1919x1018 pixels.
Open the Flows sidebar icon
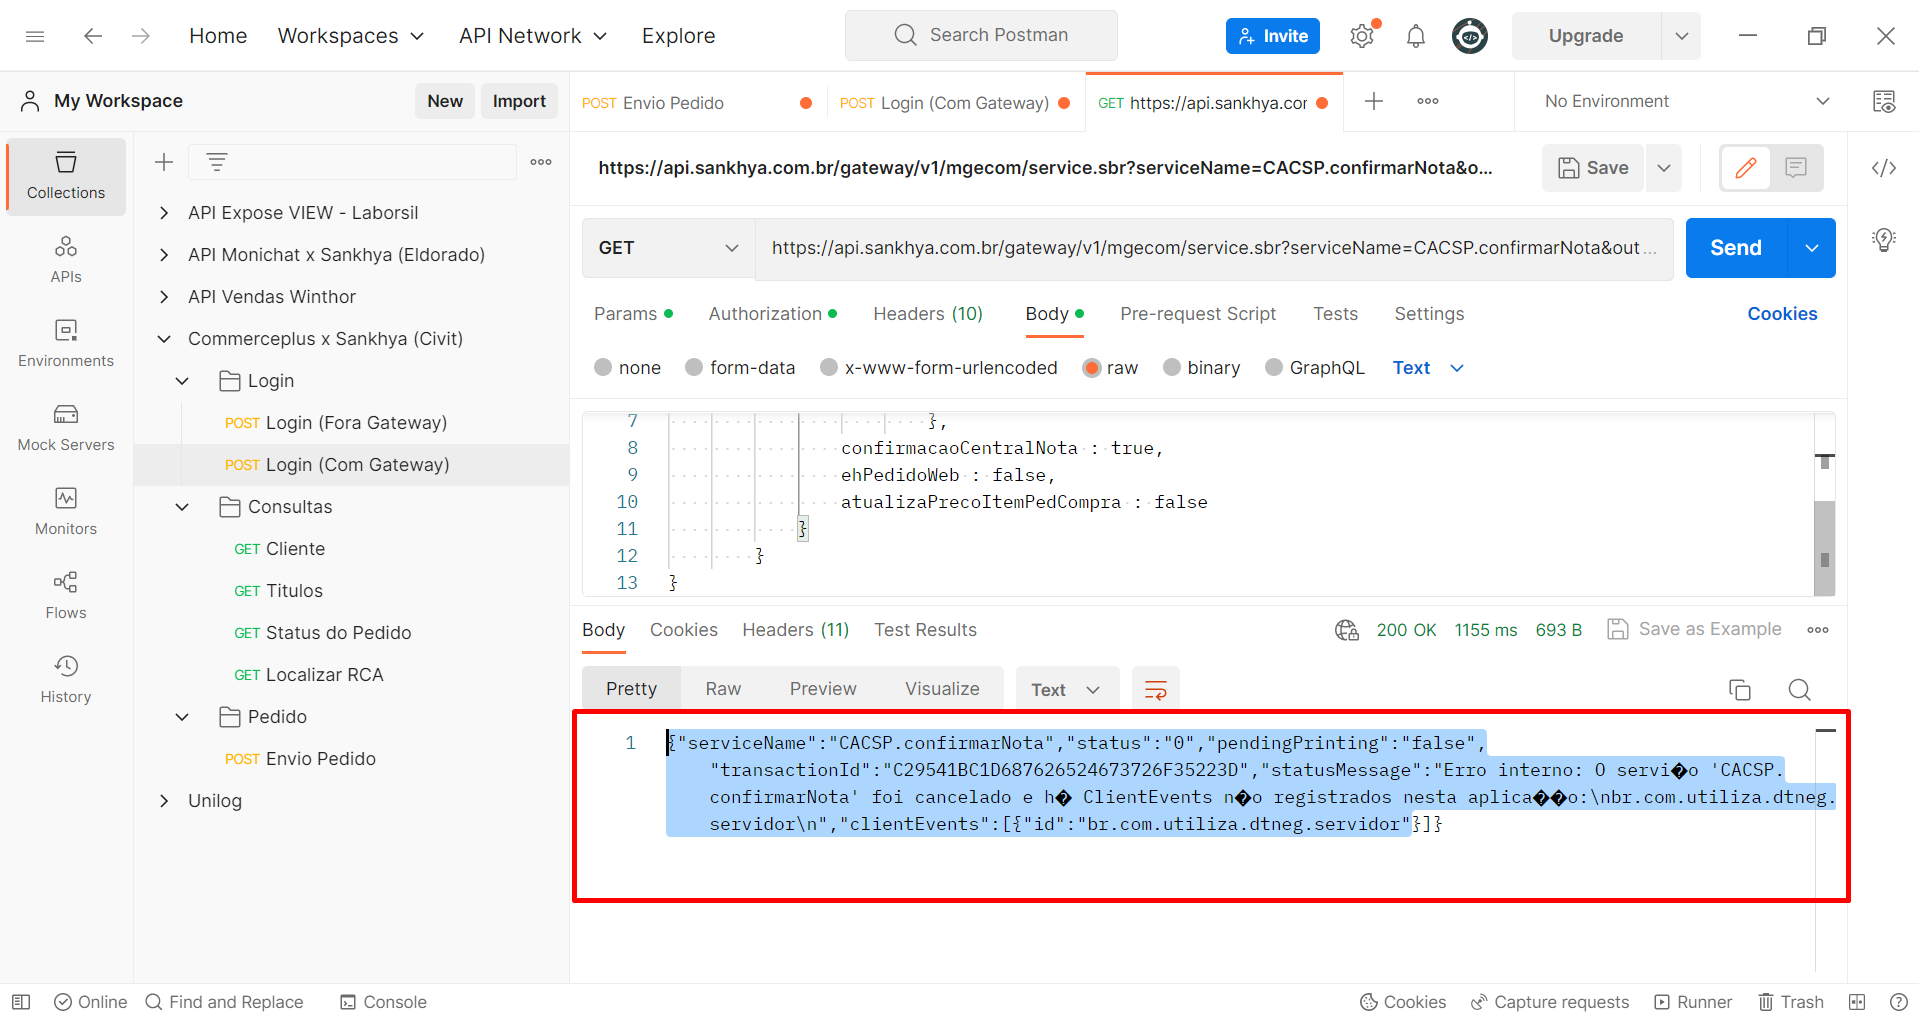[66, 596]
